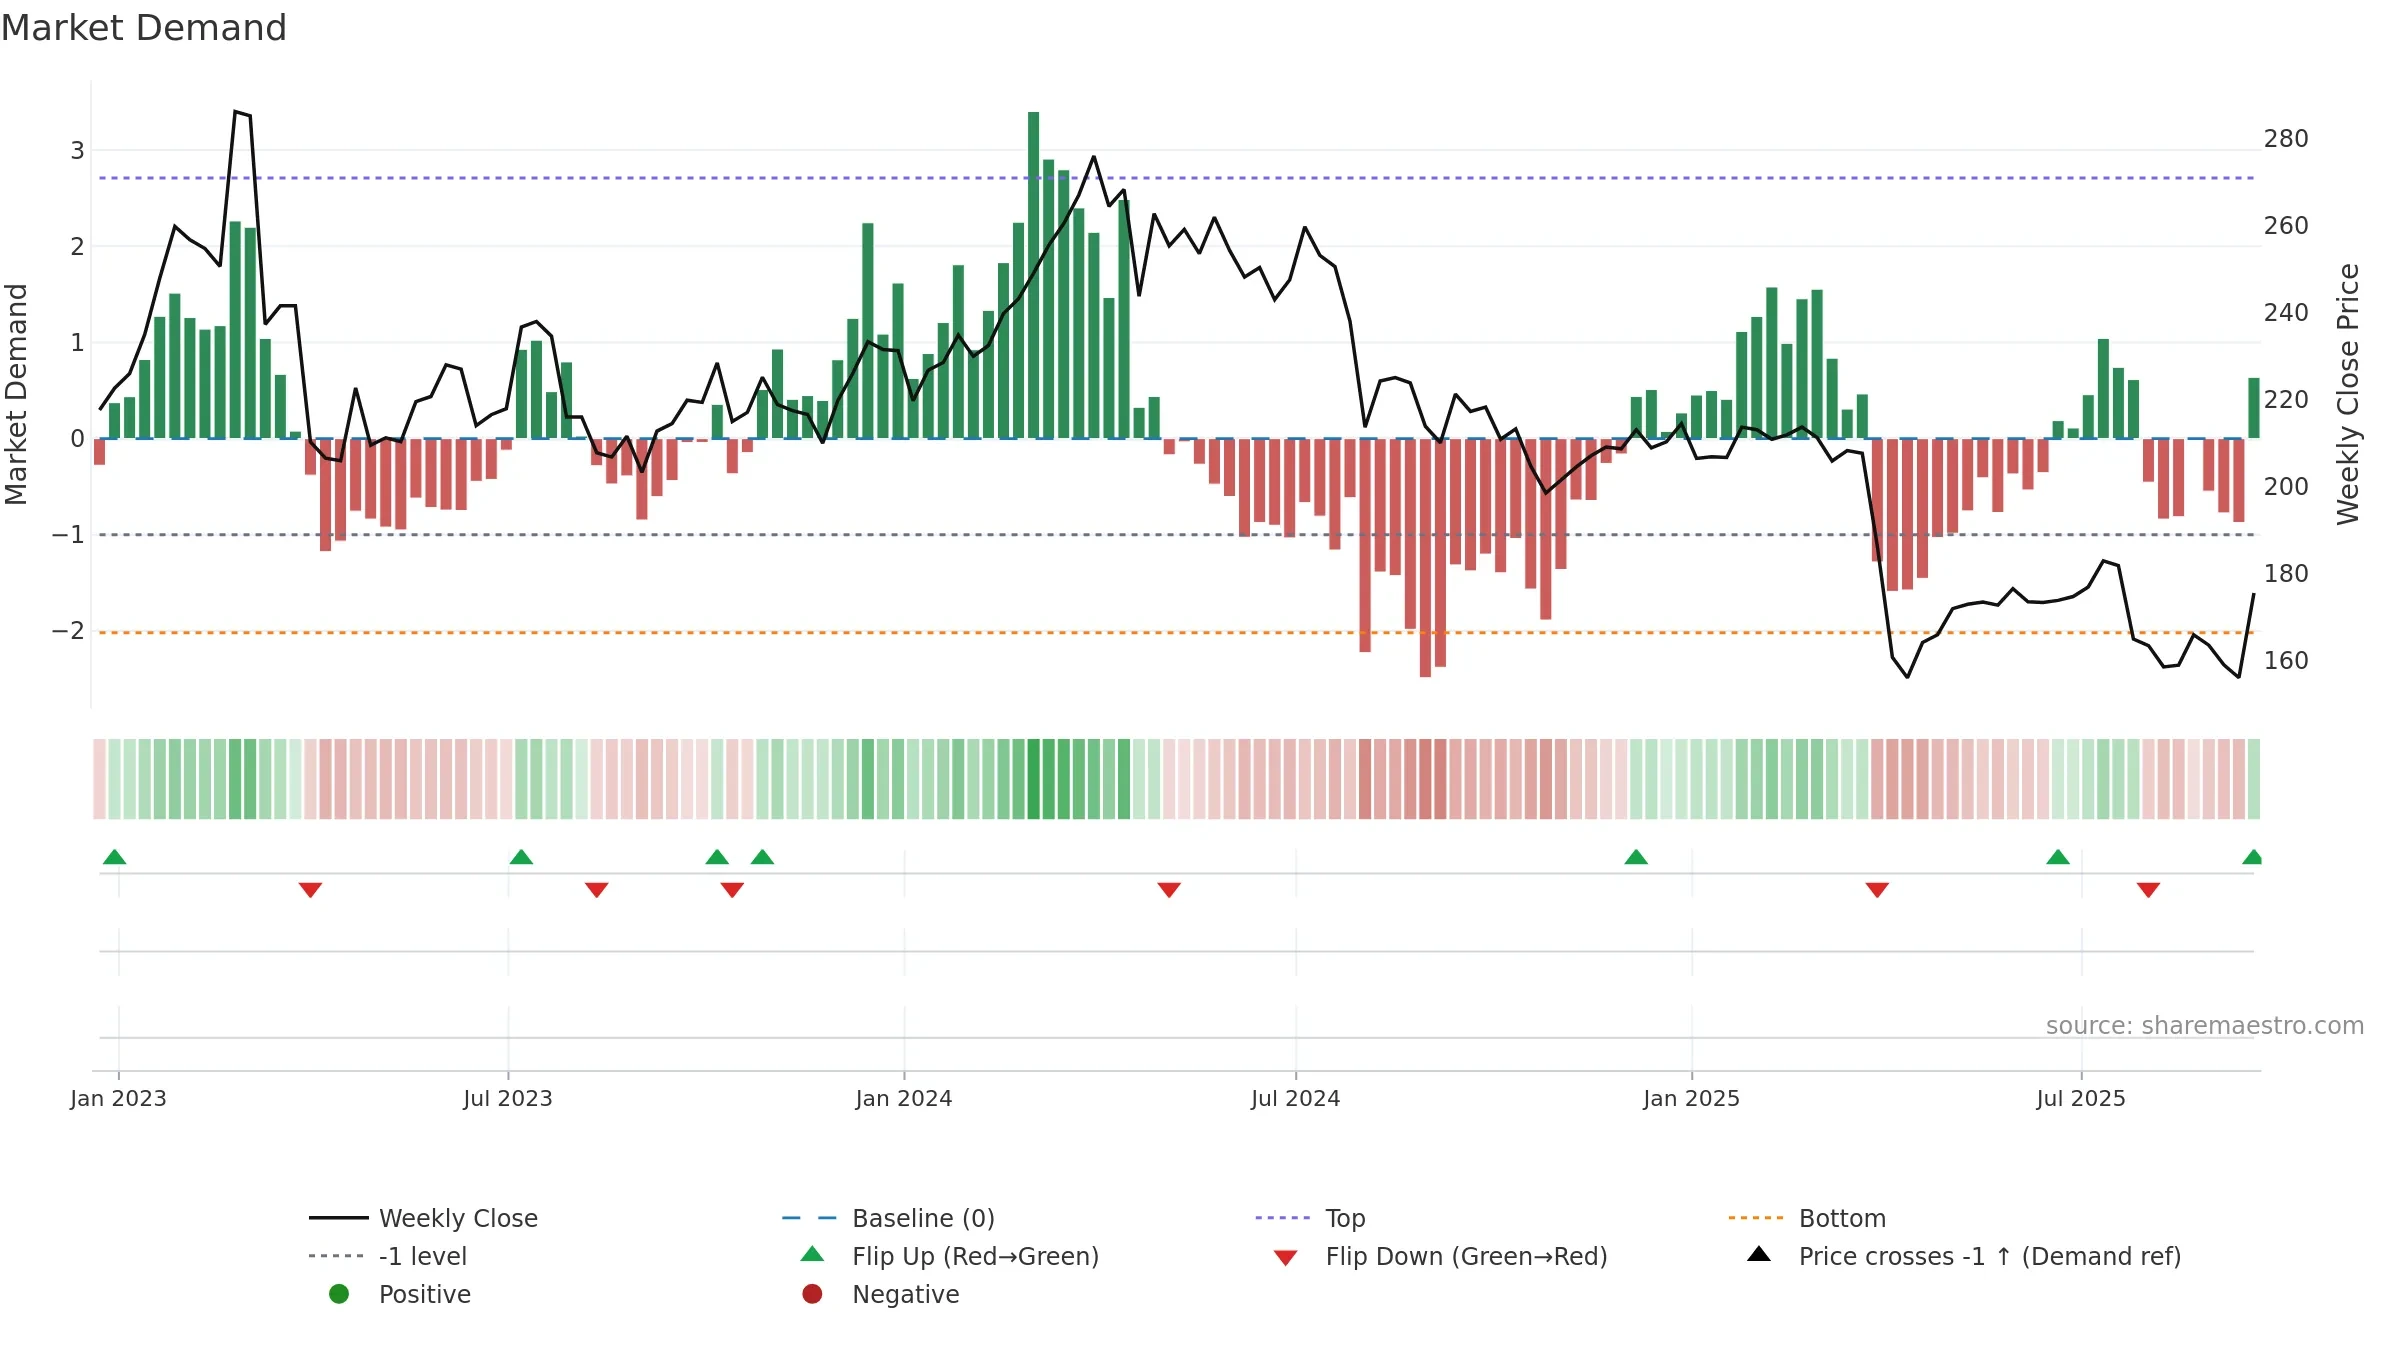Click the Jan 2023 x-axis label
The height and width of the screenshot is (1350, 2400).
click(118, 1098)
